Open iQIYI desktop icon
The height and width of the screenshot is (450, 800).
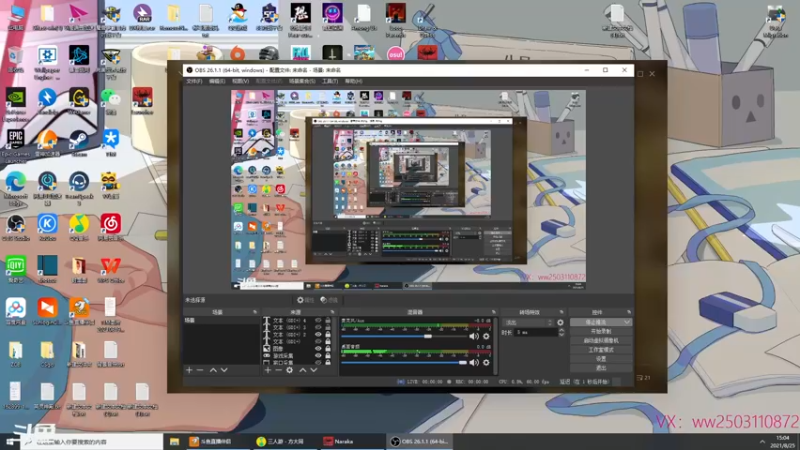(15, 269)
